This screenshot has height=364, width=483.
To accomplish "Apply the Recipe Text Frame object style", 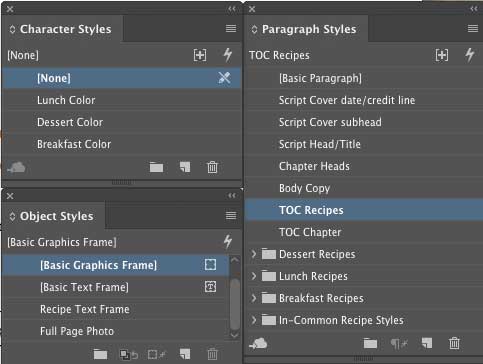I will [116, 309].
